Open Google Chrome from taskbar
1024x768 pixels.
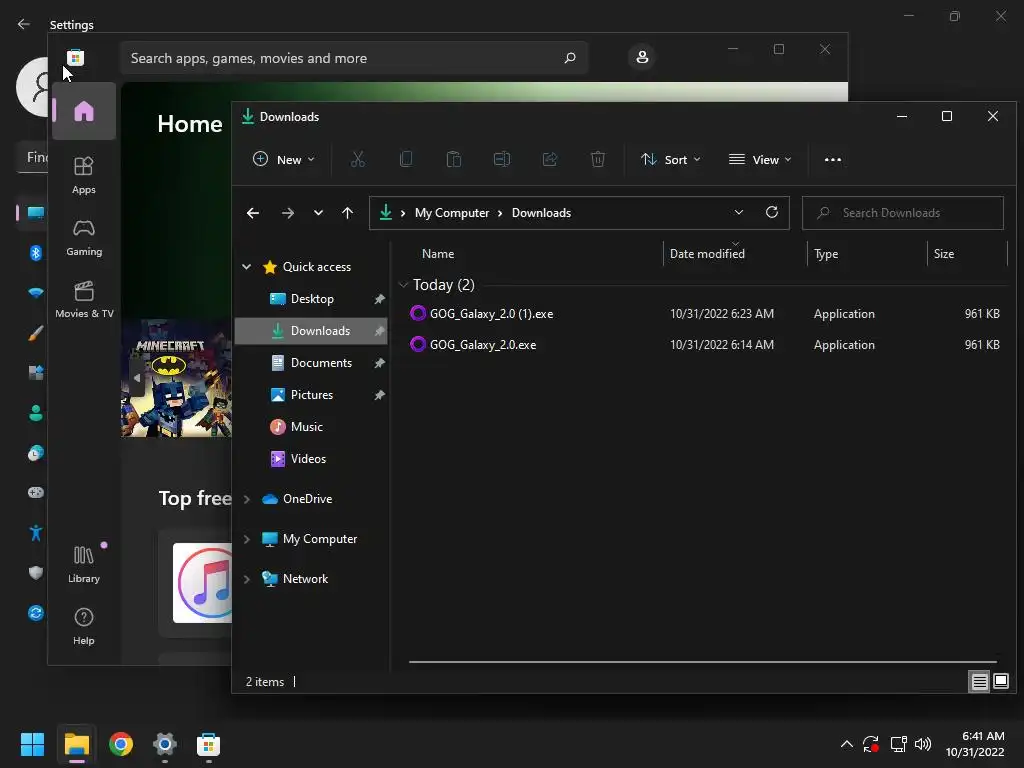pos(121,744)
